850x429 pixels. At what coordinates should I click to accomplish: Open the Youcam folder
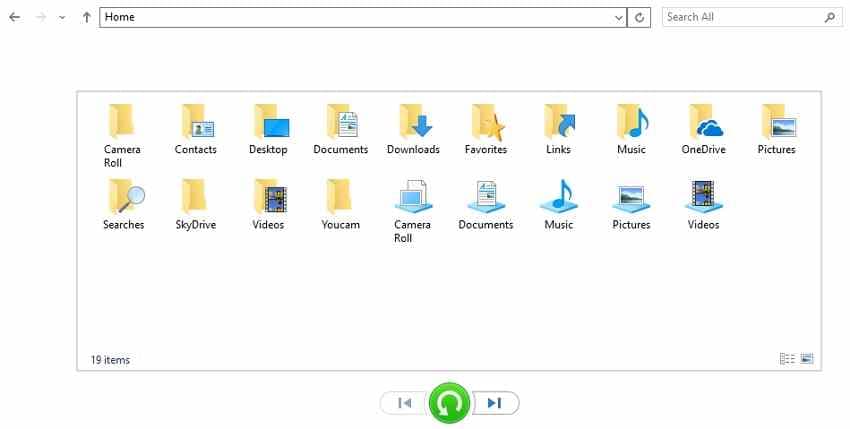340,204
